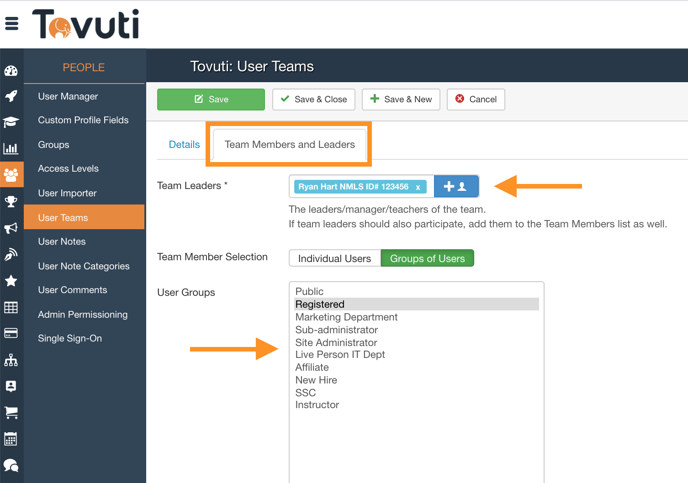
Task: Switch to the Details tab
Action: tap(184, 144)
